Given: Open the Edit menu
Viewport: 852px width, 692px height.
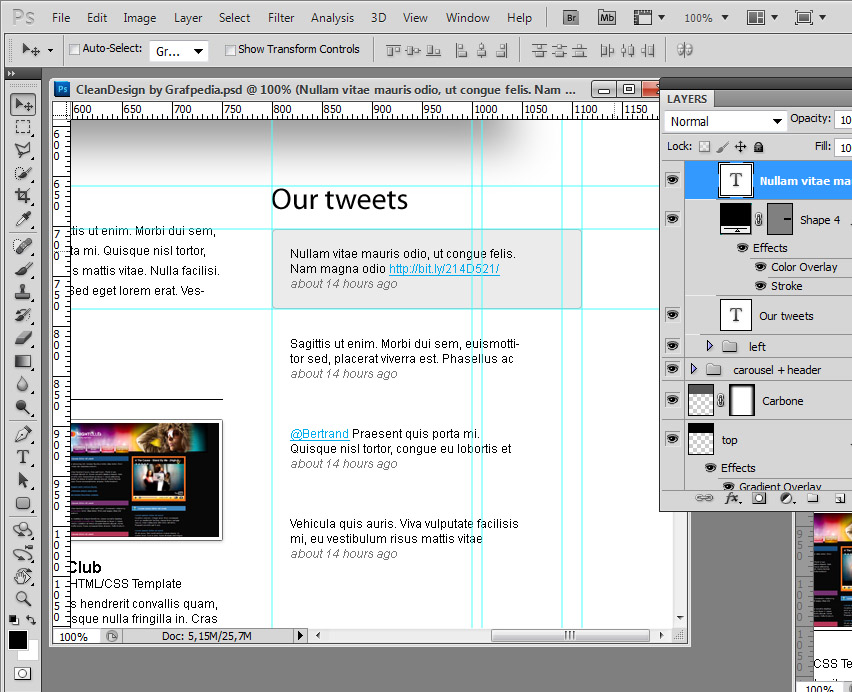Looking at the screenshot, I should pos(97,18).
